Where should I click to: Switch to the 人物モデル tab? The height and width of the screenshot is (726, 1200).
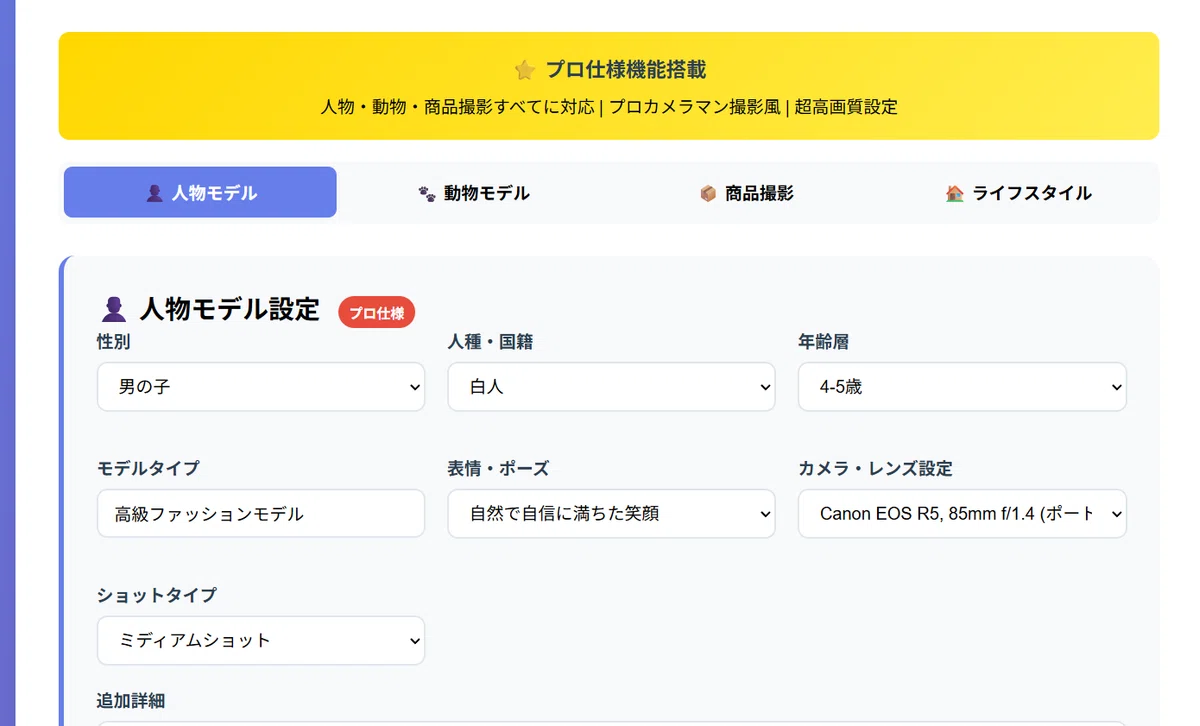(x=200, y=192)
